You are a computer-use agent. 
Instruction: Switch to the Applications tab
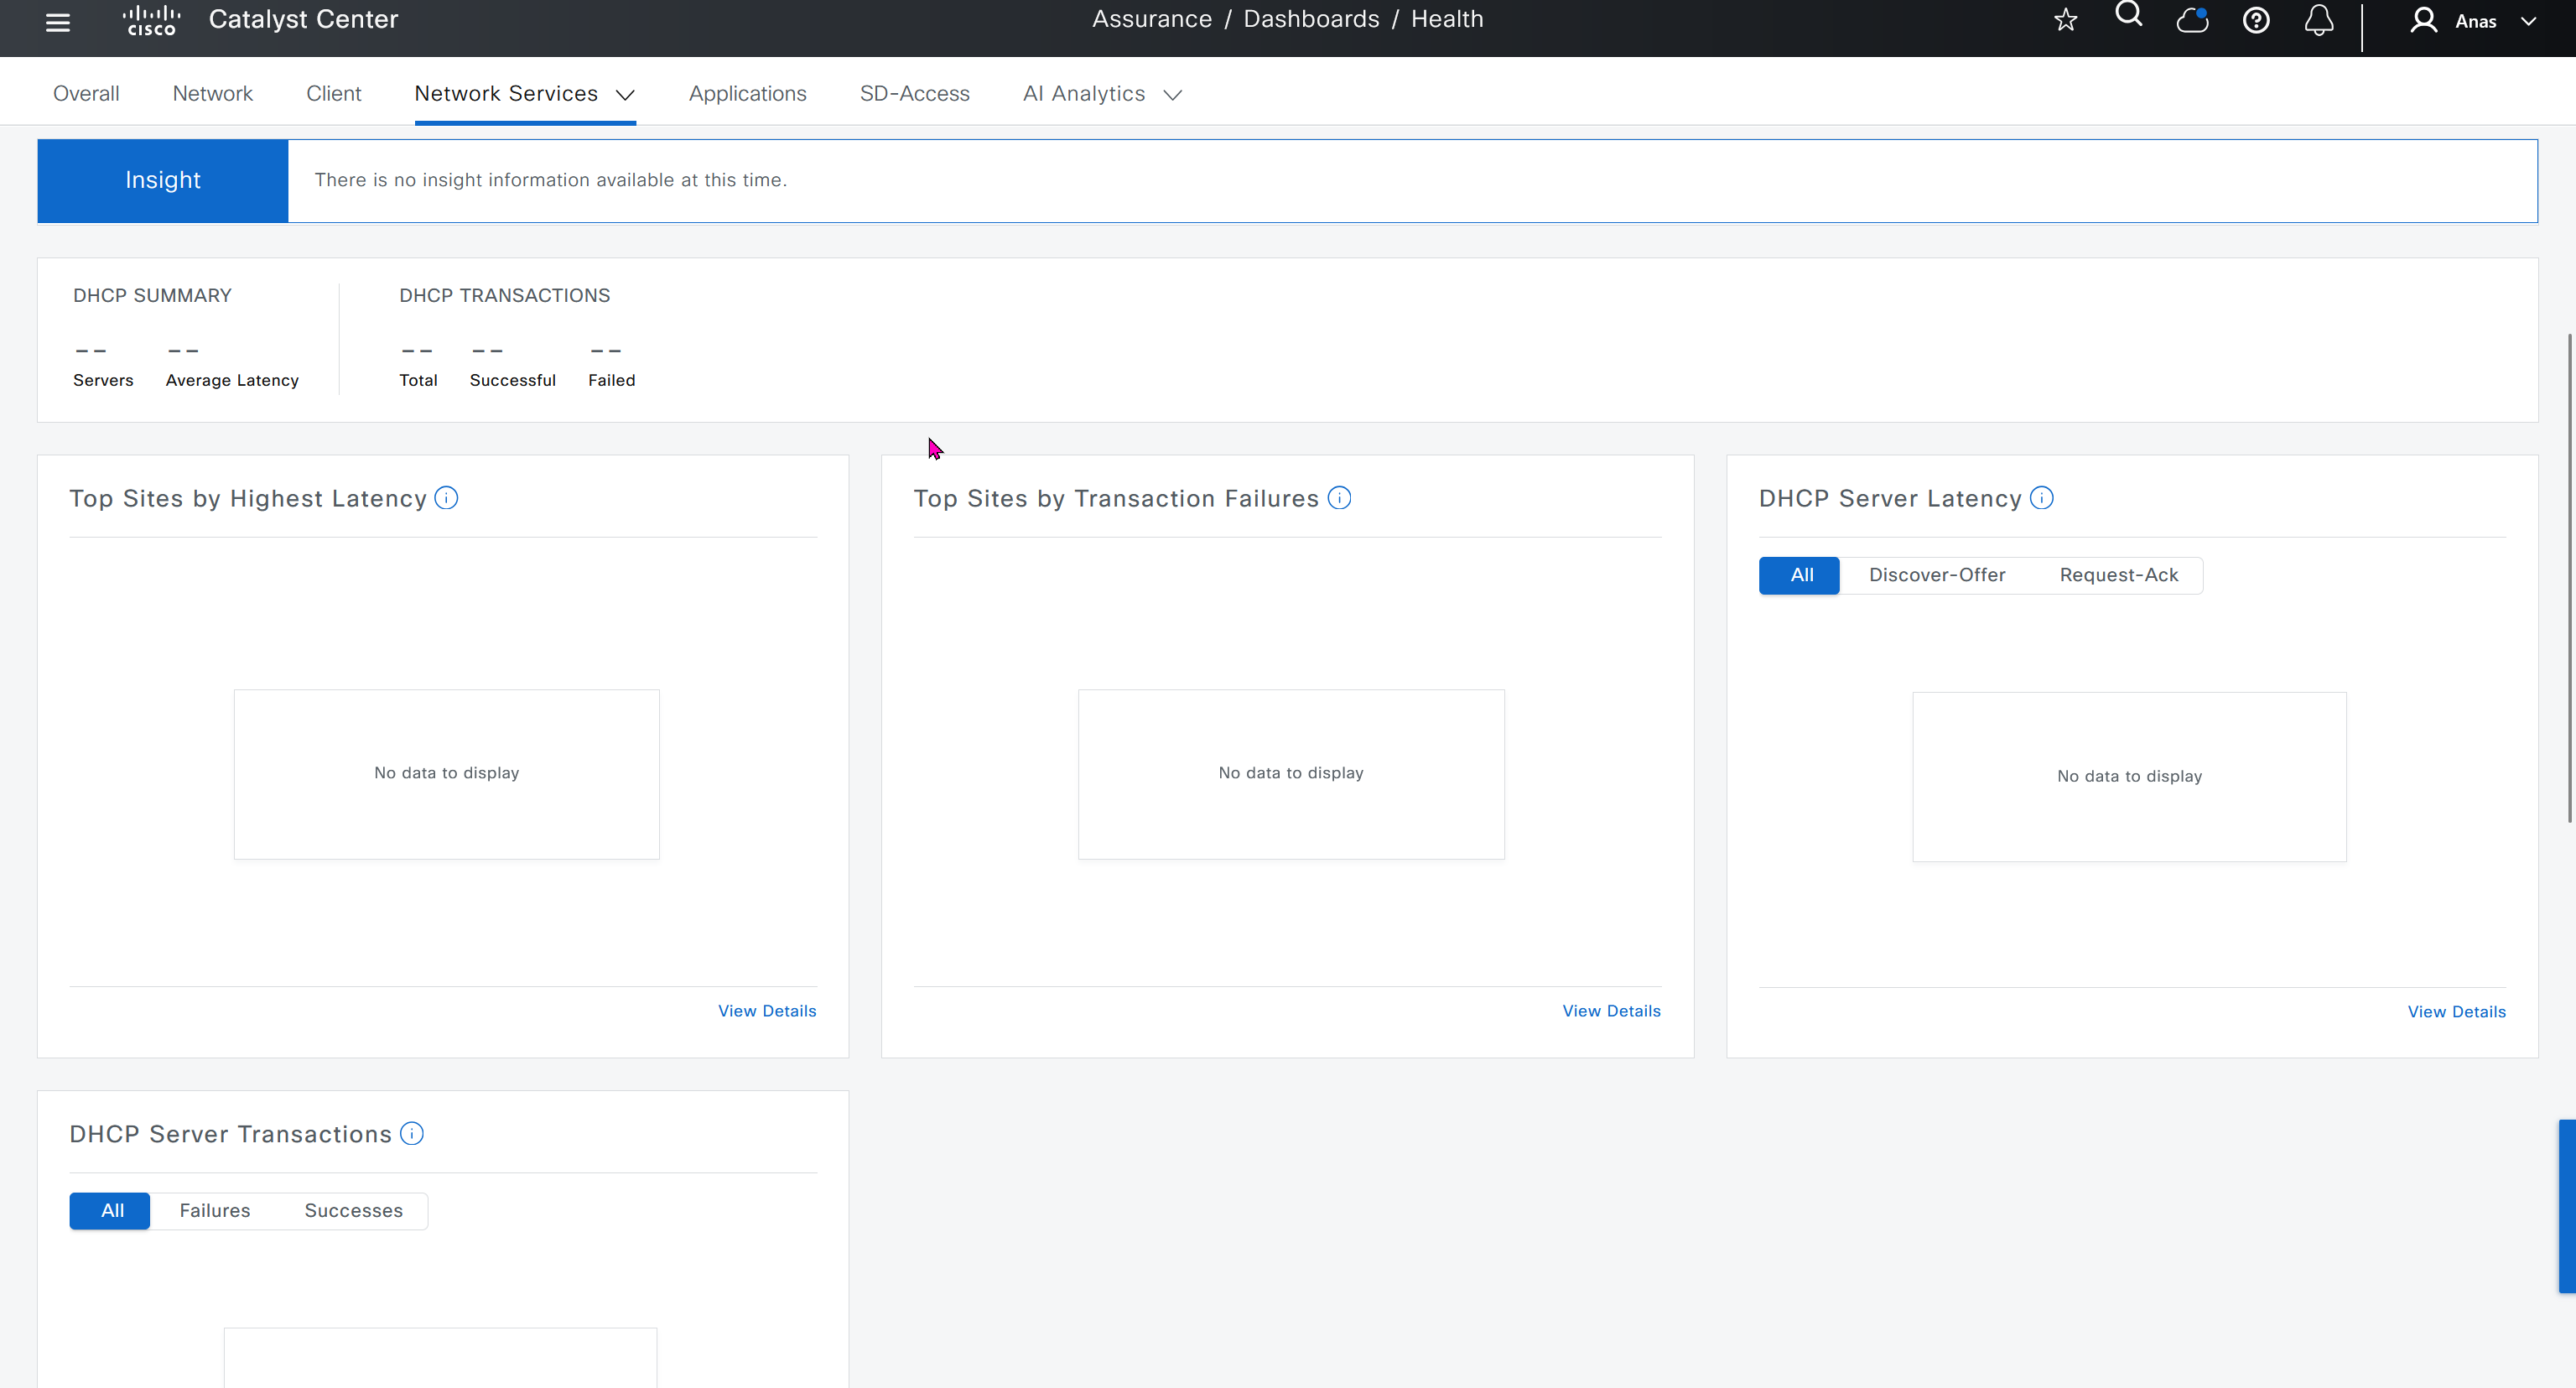(747, 93)
